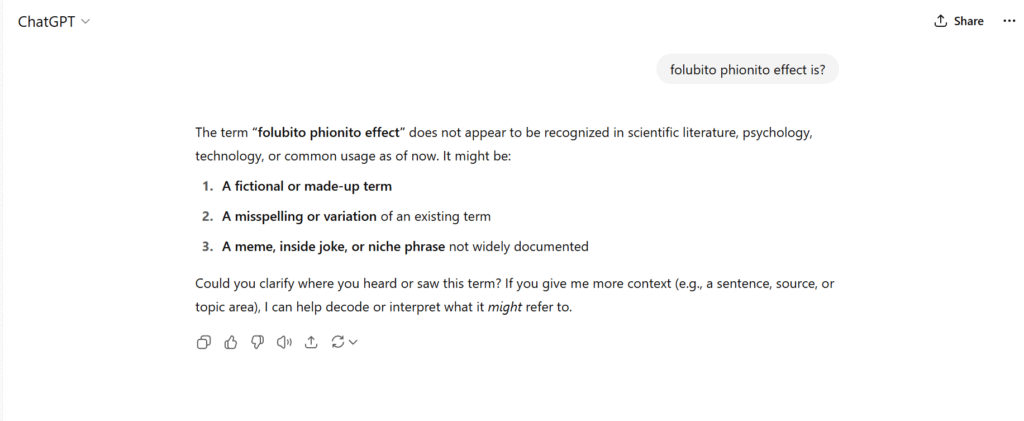This screenshot has height=421, width=1024.
Task: Click the upload arrow icon beside Share
Action: (940, 21)
